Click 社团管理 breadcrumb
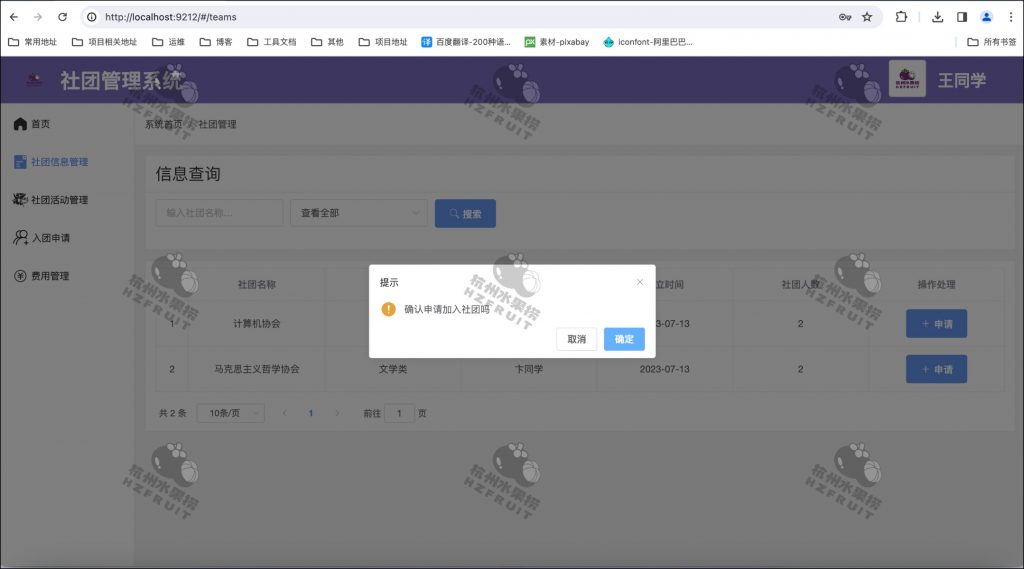 point(217,124)
